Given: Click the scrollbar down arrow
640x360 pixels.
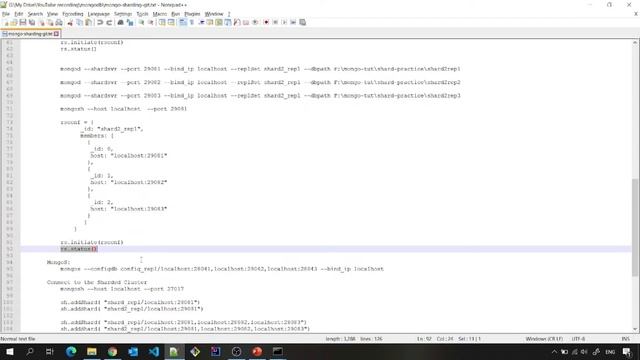Looking at the screenshot, I should [x=636, y=329].
